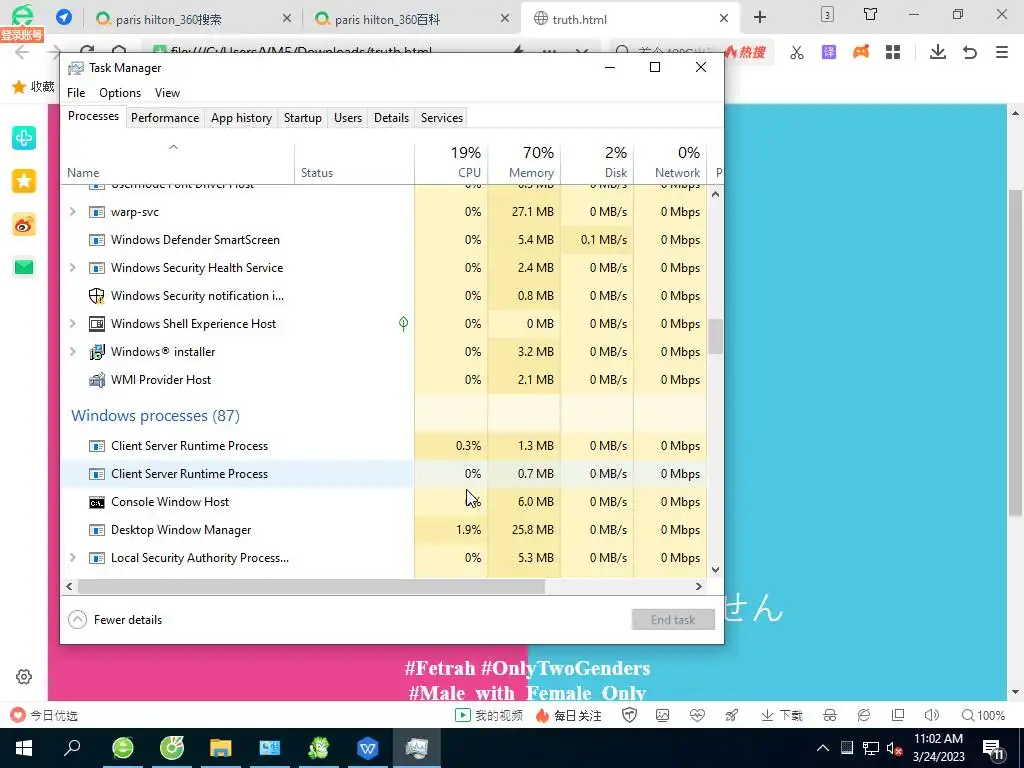The width and height of the screenshot is (1024, 768).
Task: Click the Windows Defender SmartScreen process icon
Action: coord(97,240)
